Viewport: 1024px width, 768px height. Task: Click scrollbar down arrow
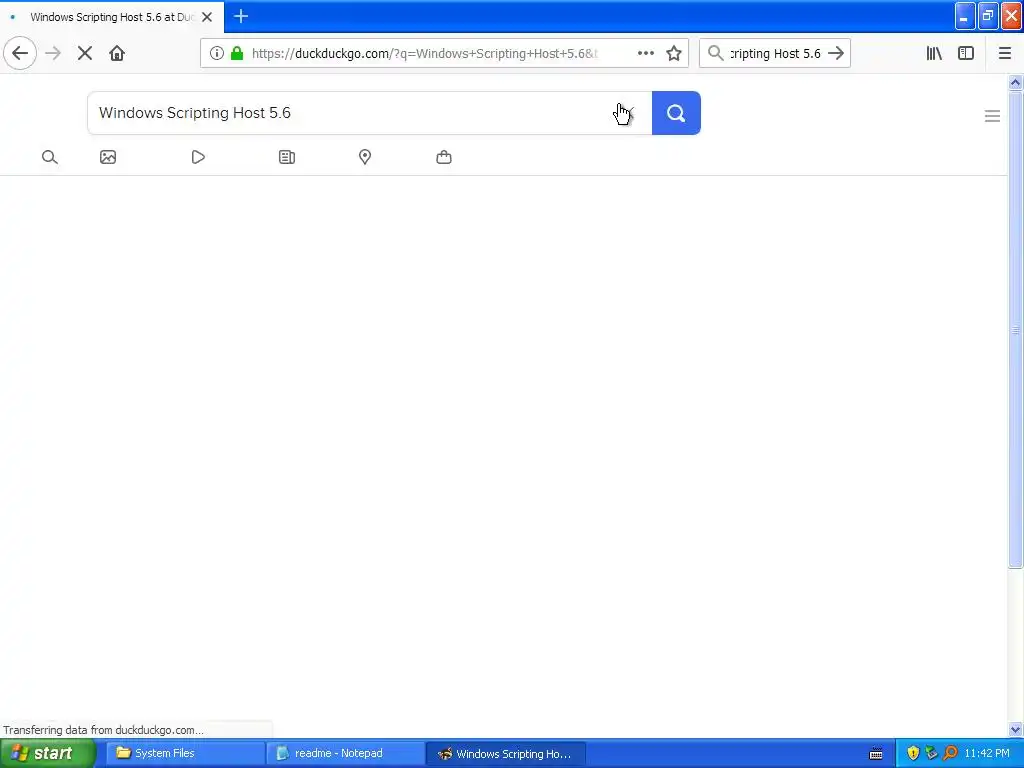coord(1015,729)
